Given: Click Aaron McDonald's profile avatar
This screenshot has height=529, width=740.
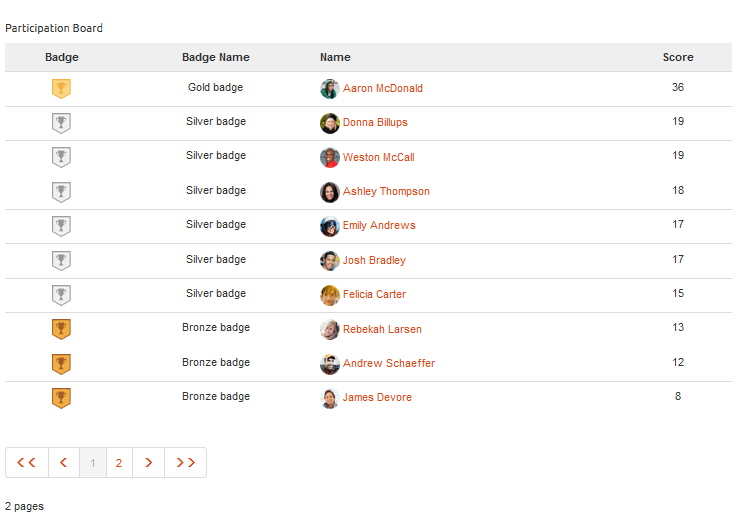Looking at the screenshot, I should (330, 89).
